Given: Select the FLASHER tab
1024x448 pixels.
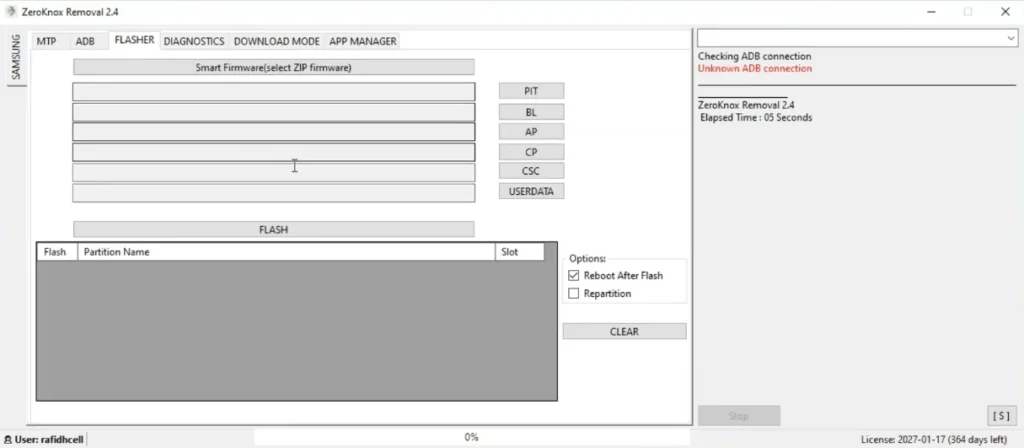Looking at the screenshot, I should click(x=135, y=40).
